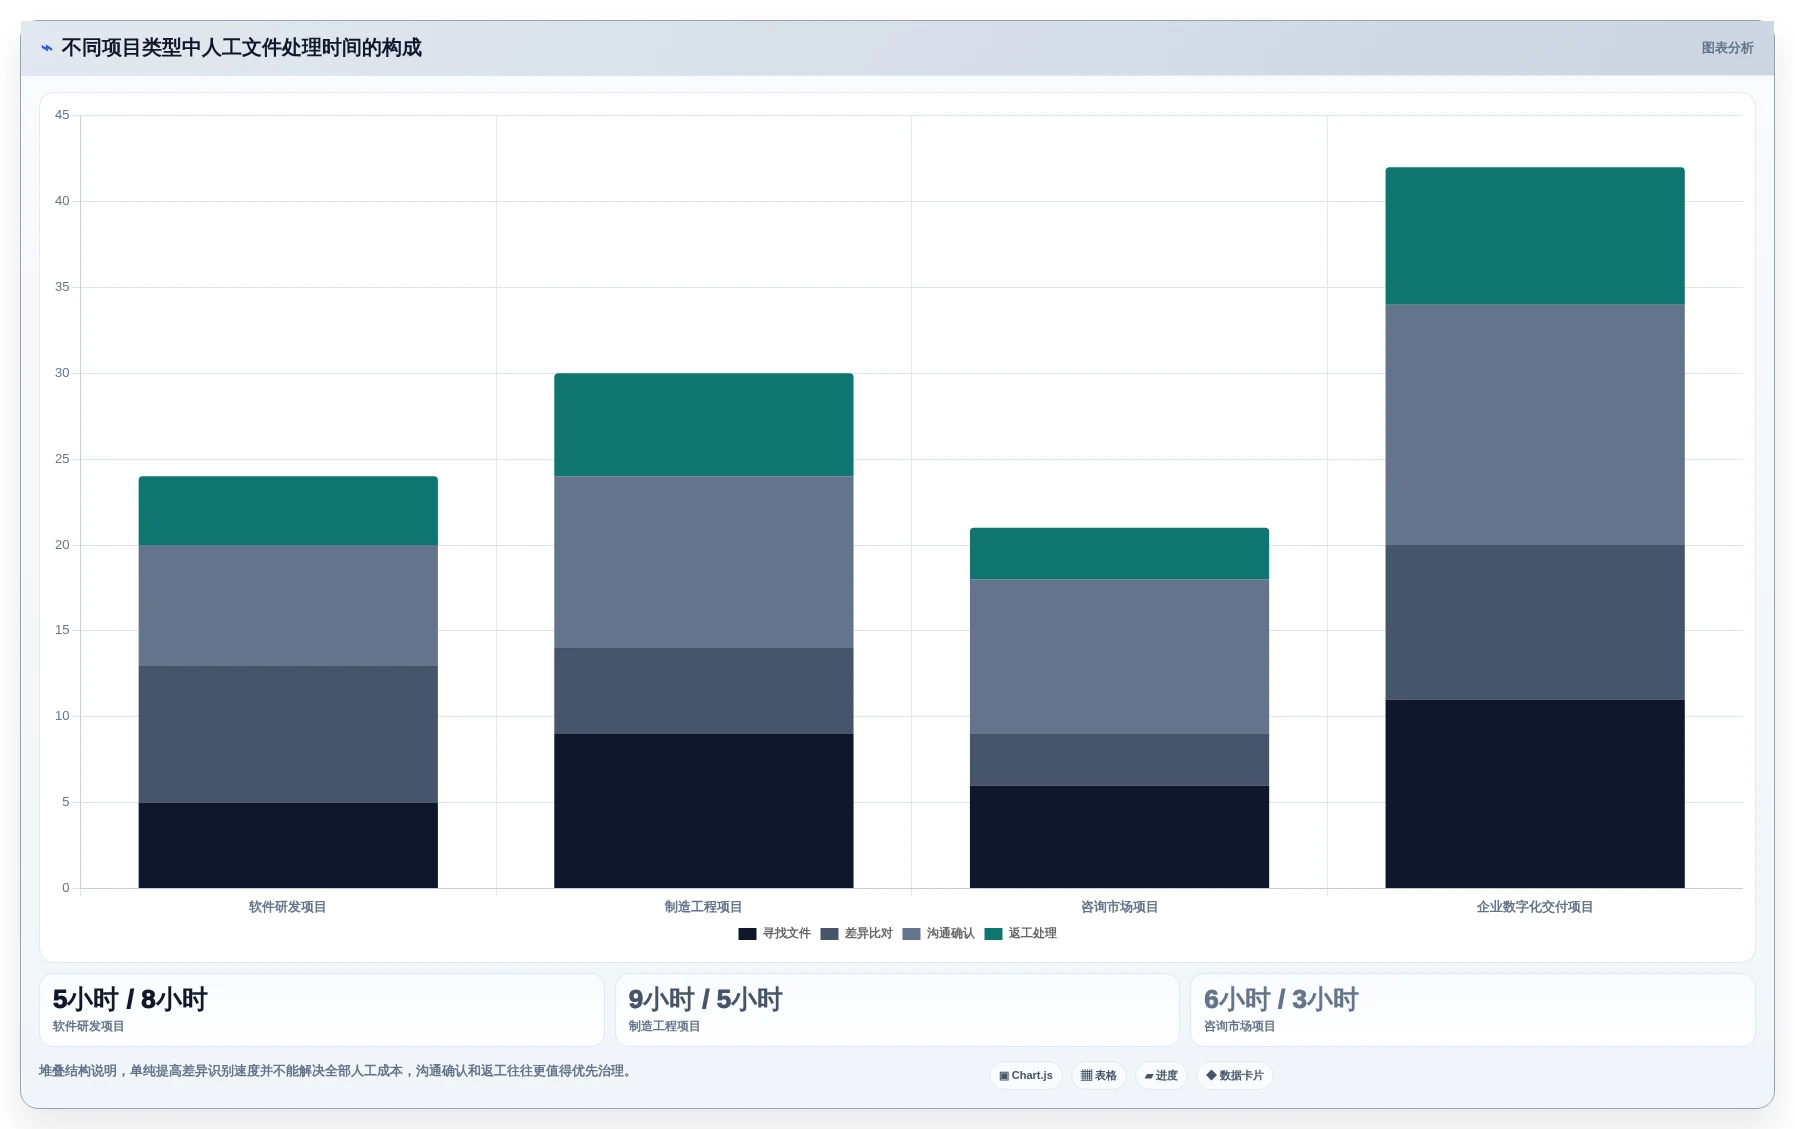Click the 寻找文件 segment of 软件研发项目 bar
Screen dimensions: 1795x1129
[288, 845]
